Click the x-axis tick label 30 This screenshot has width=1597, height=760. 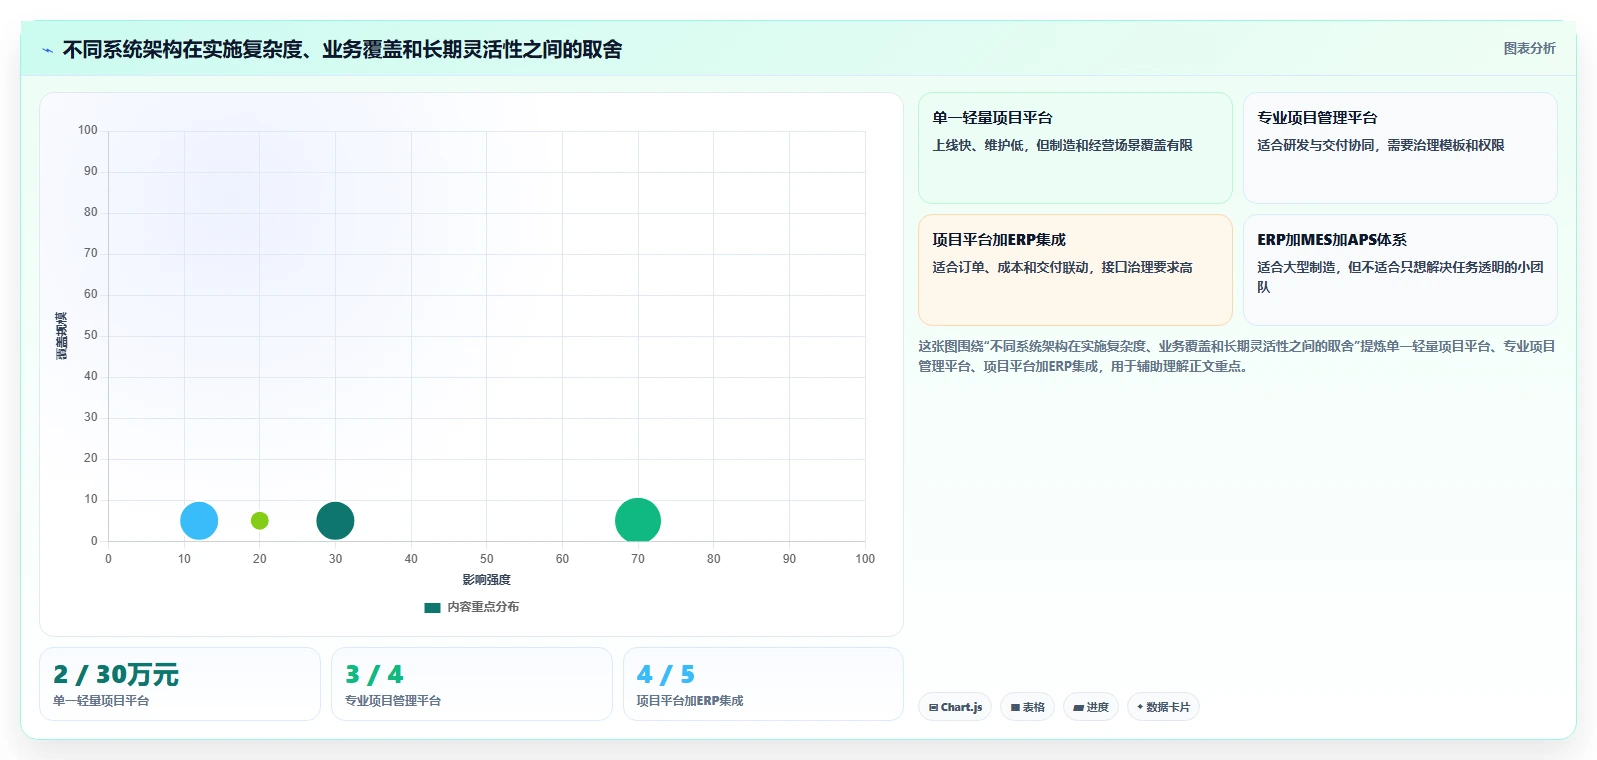pyautogui.click(x=335, y=559)
